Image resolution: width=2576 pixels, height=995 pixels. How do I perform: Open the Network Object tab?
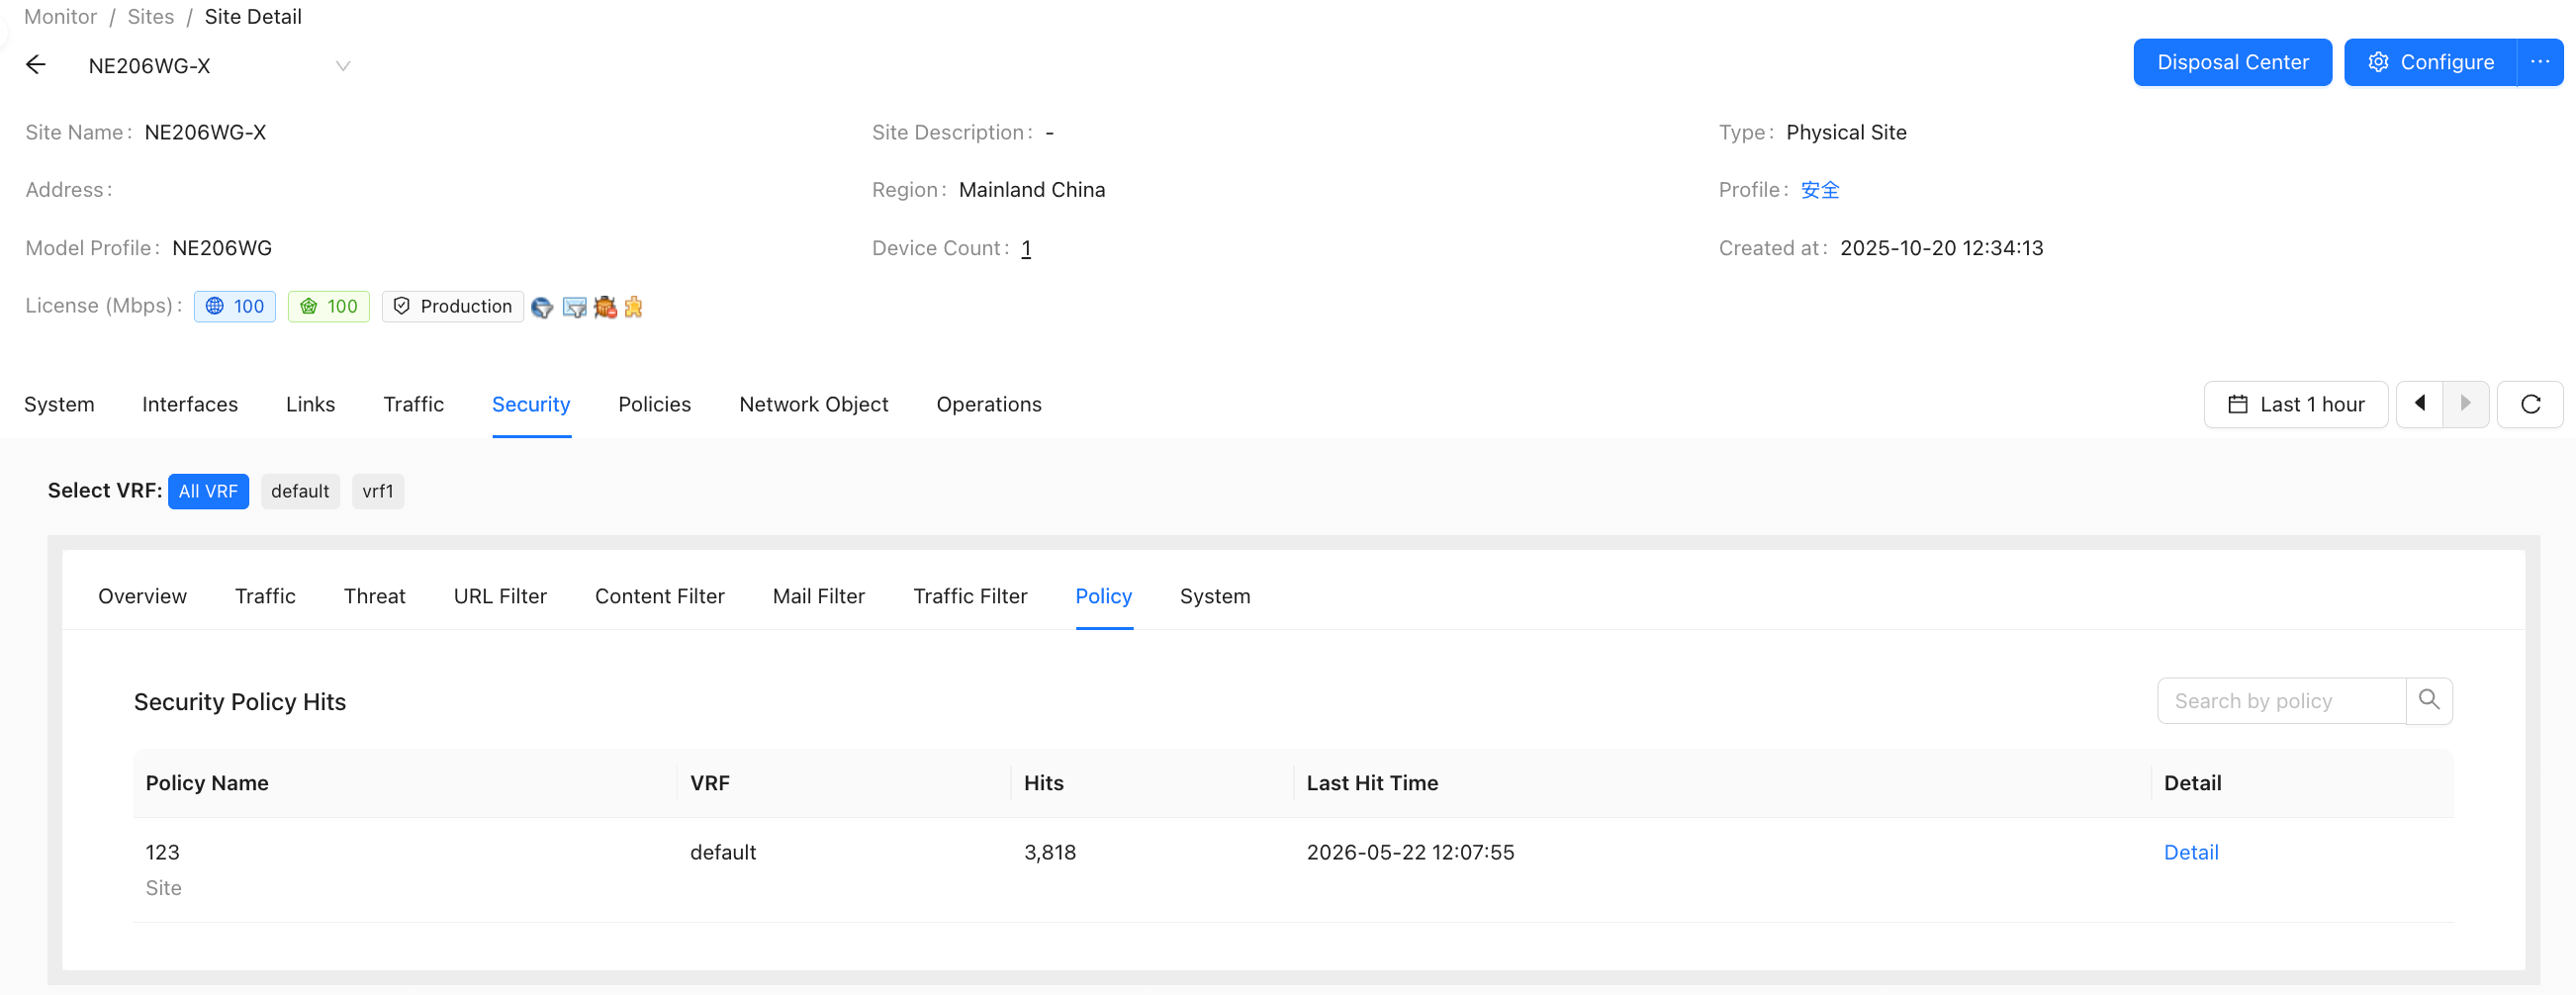[814, 404]
